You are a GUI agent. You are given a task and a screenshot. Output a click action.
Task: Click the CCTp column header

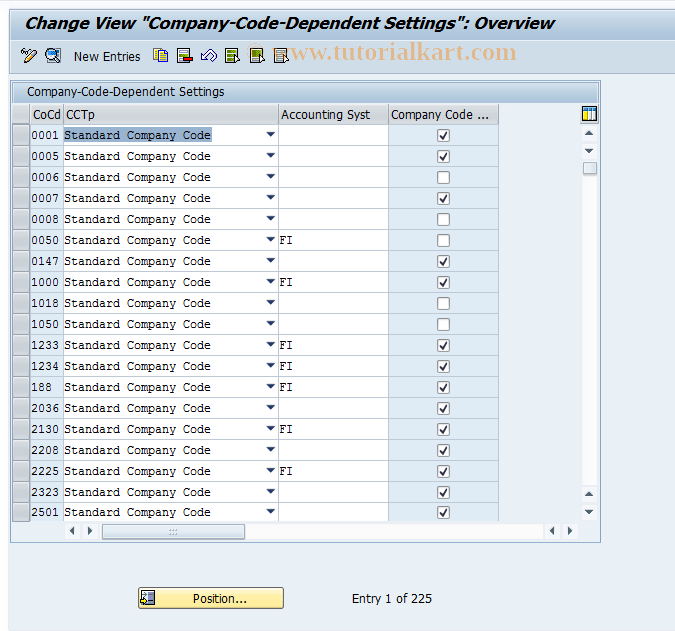pyautogui.click(x=170, y=115)
